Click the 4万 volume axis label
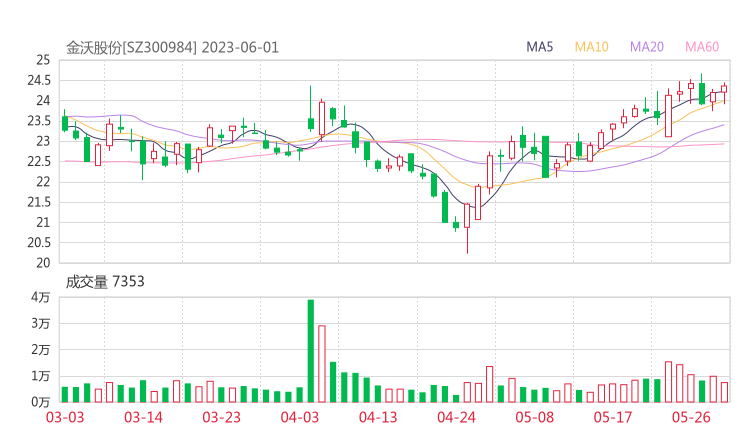Viewport: 740px width, 440px height. [x=41, y=297]
